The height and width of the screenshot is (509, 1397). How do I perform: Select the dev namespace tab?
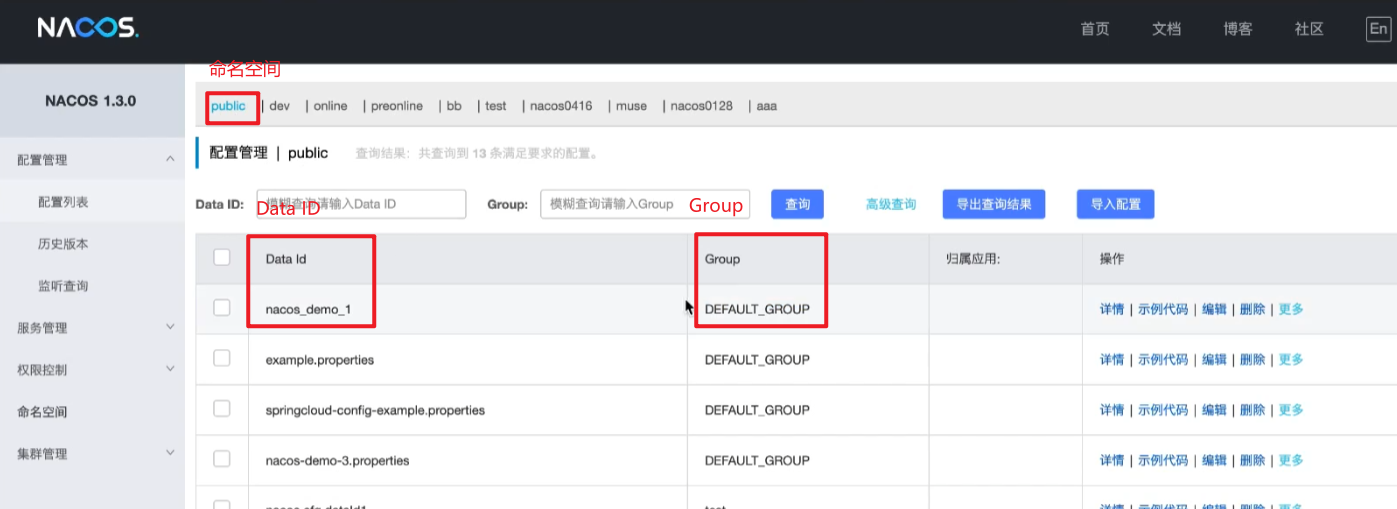(279, 106)
